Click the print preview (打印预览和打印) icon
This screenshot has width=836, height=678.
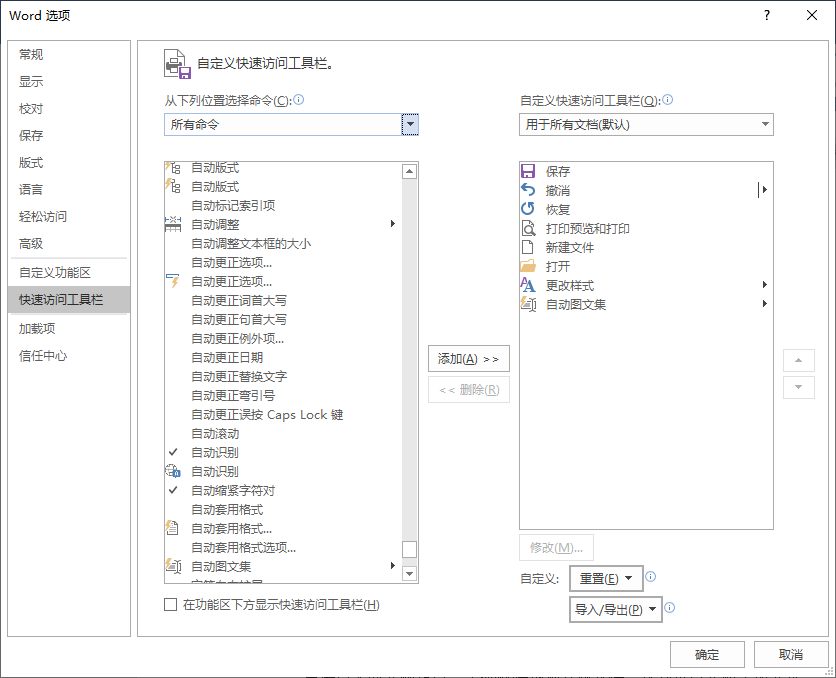coord(528,228)
